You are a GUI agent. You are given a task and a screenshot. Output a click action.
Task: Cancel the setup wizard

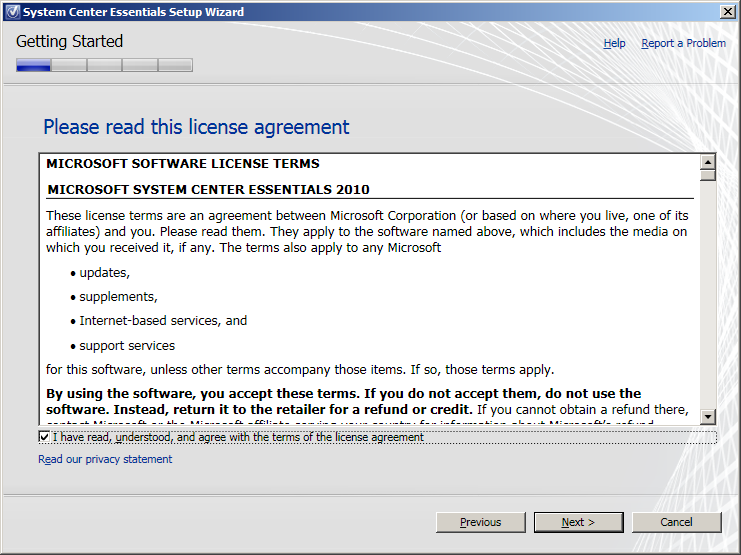pos(676,522)
